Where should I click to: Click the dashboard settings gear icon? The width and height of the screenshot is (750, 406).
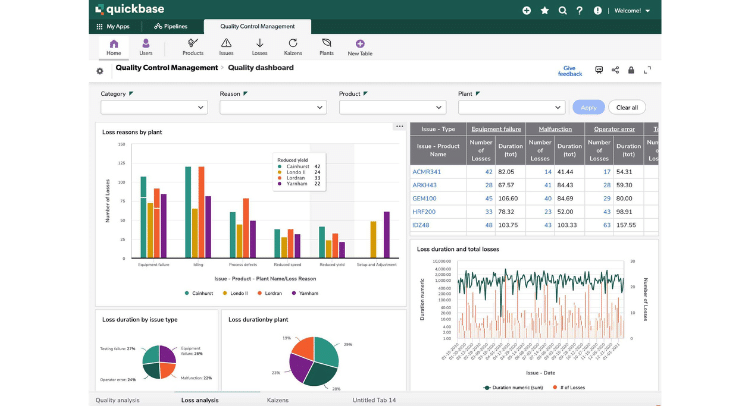point(100,71)
